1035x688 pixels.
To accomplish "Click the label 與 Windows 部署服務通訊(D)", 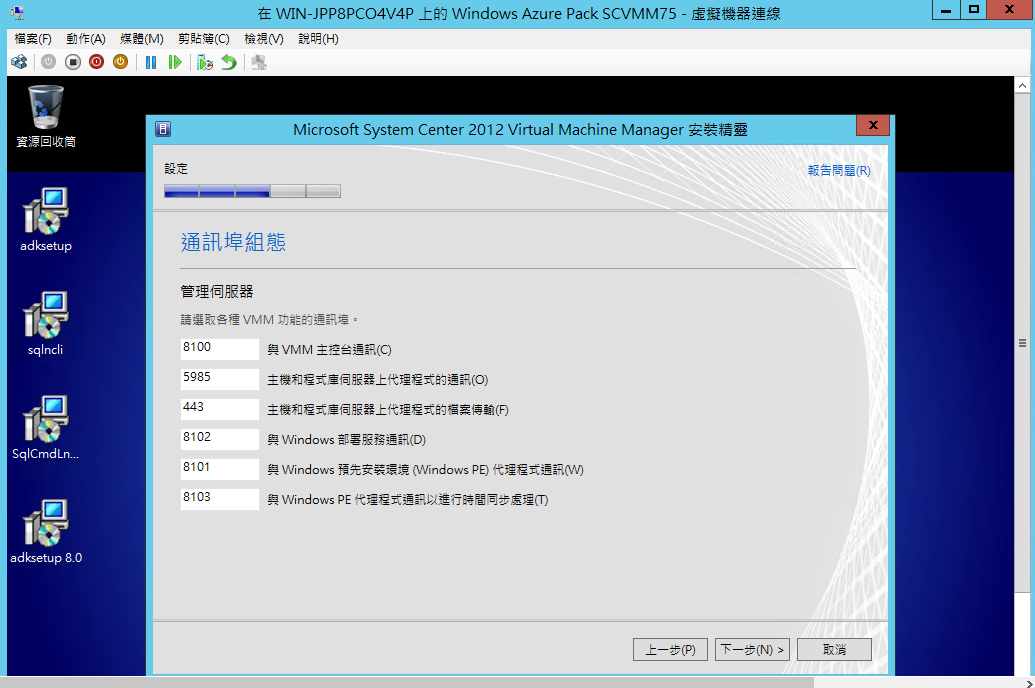I will (347, 440).
